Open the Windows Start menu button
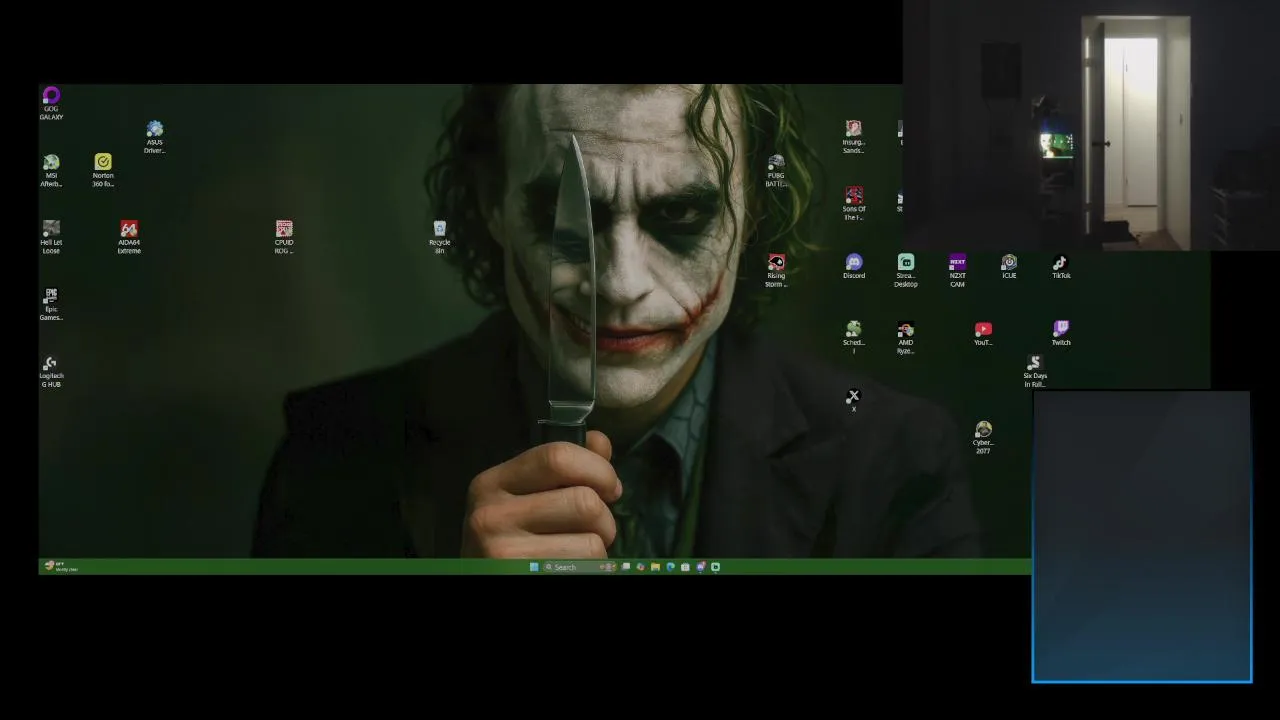 [x=534, y=567]
